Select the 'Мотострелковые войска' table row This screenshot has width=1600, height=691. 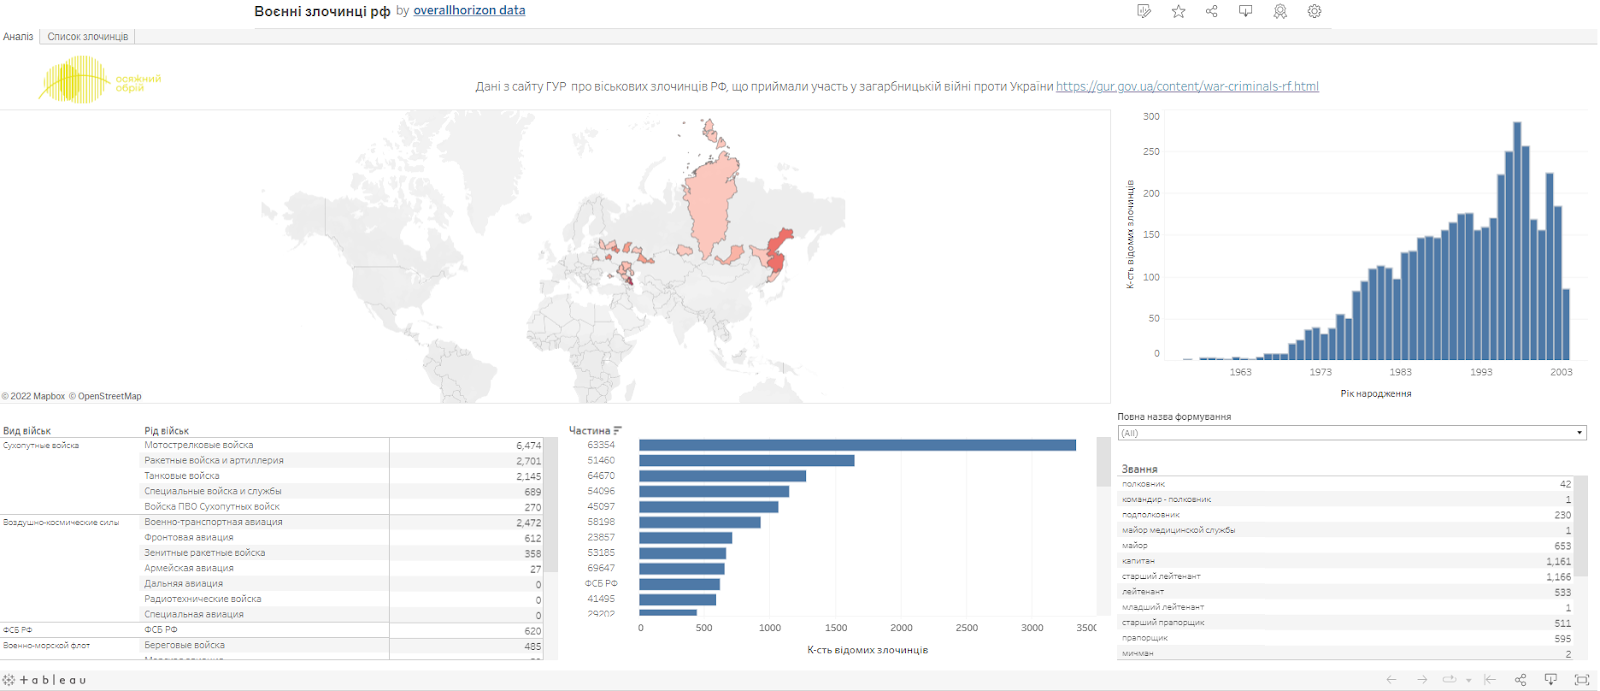click(x=199, y=445)
